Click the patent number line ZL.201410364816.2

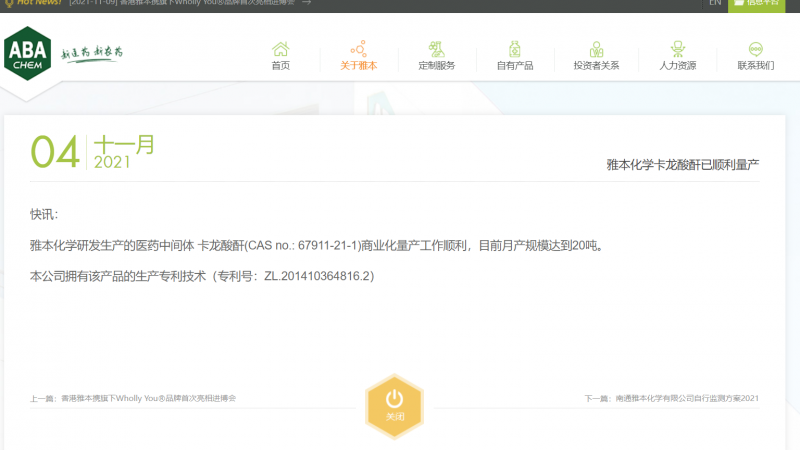tap(202, 276)
